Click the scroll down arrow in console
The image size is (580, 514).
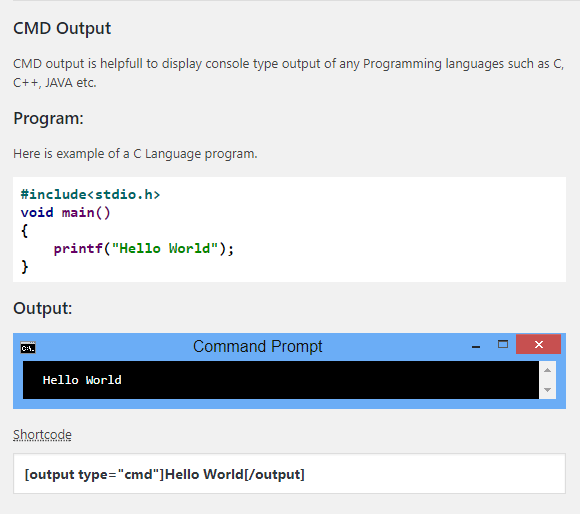coord(547,390)
